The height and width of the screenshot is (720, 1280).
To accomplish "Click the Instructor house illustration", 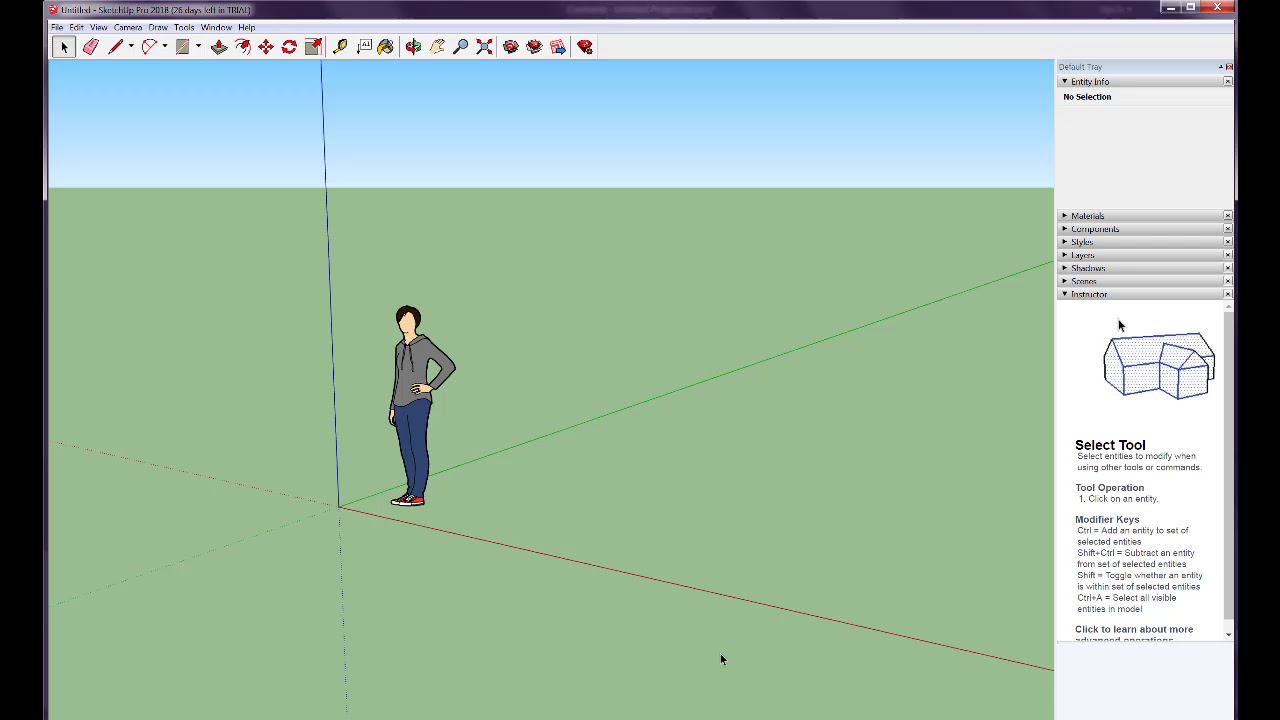I will point(1159,366).
